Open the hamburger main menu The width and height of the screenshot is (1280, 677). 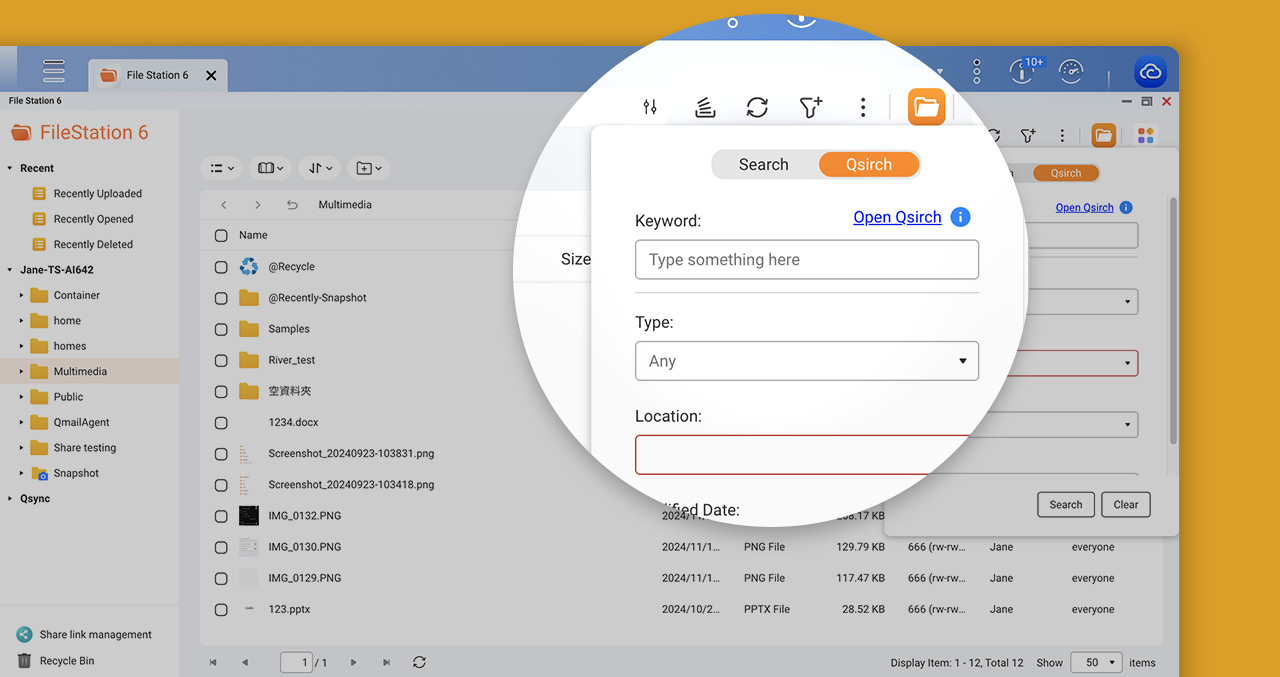pyautogui.click(x=54, y=72)
